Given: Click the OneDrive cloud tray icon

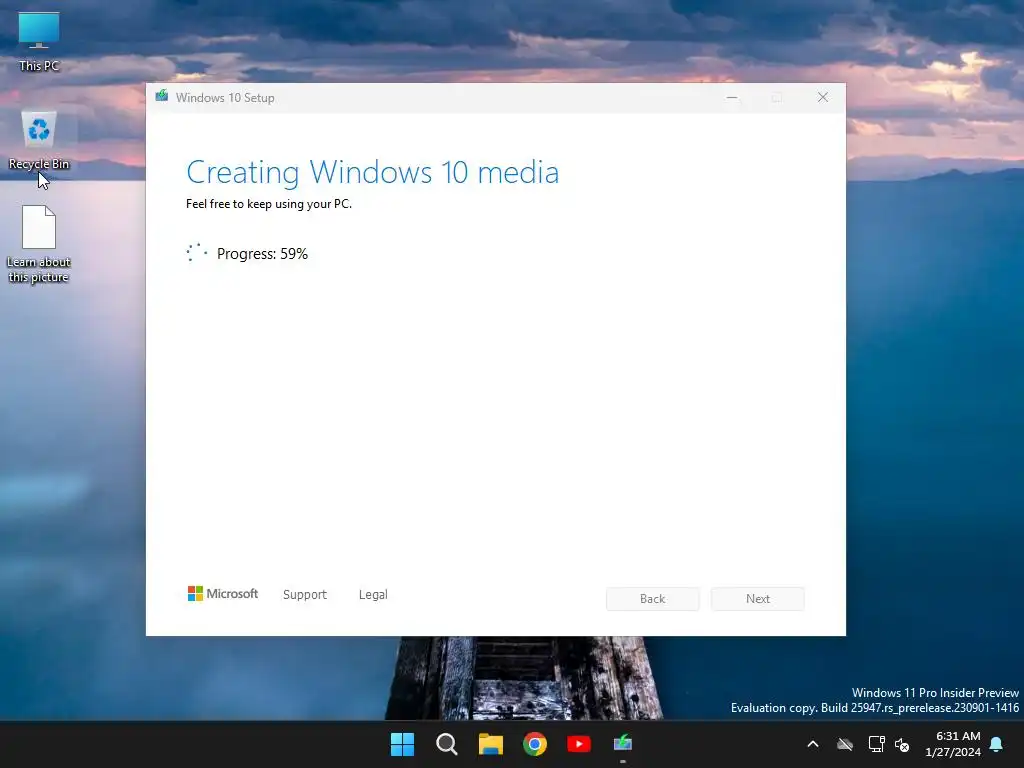Looking at the screenshot, I should (845, 744).
